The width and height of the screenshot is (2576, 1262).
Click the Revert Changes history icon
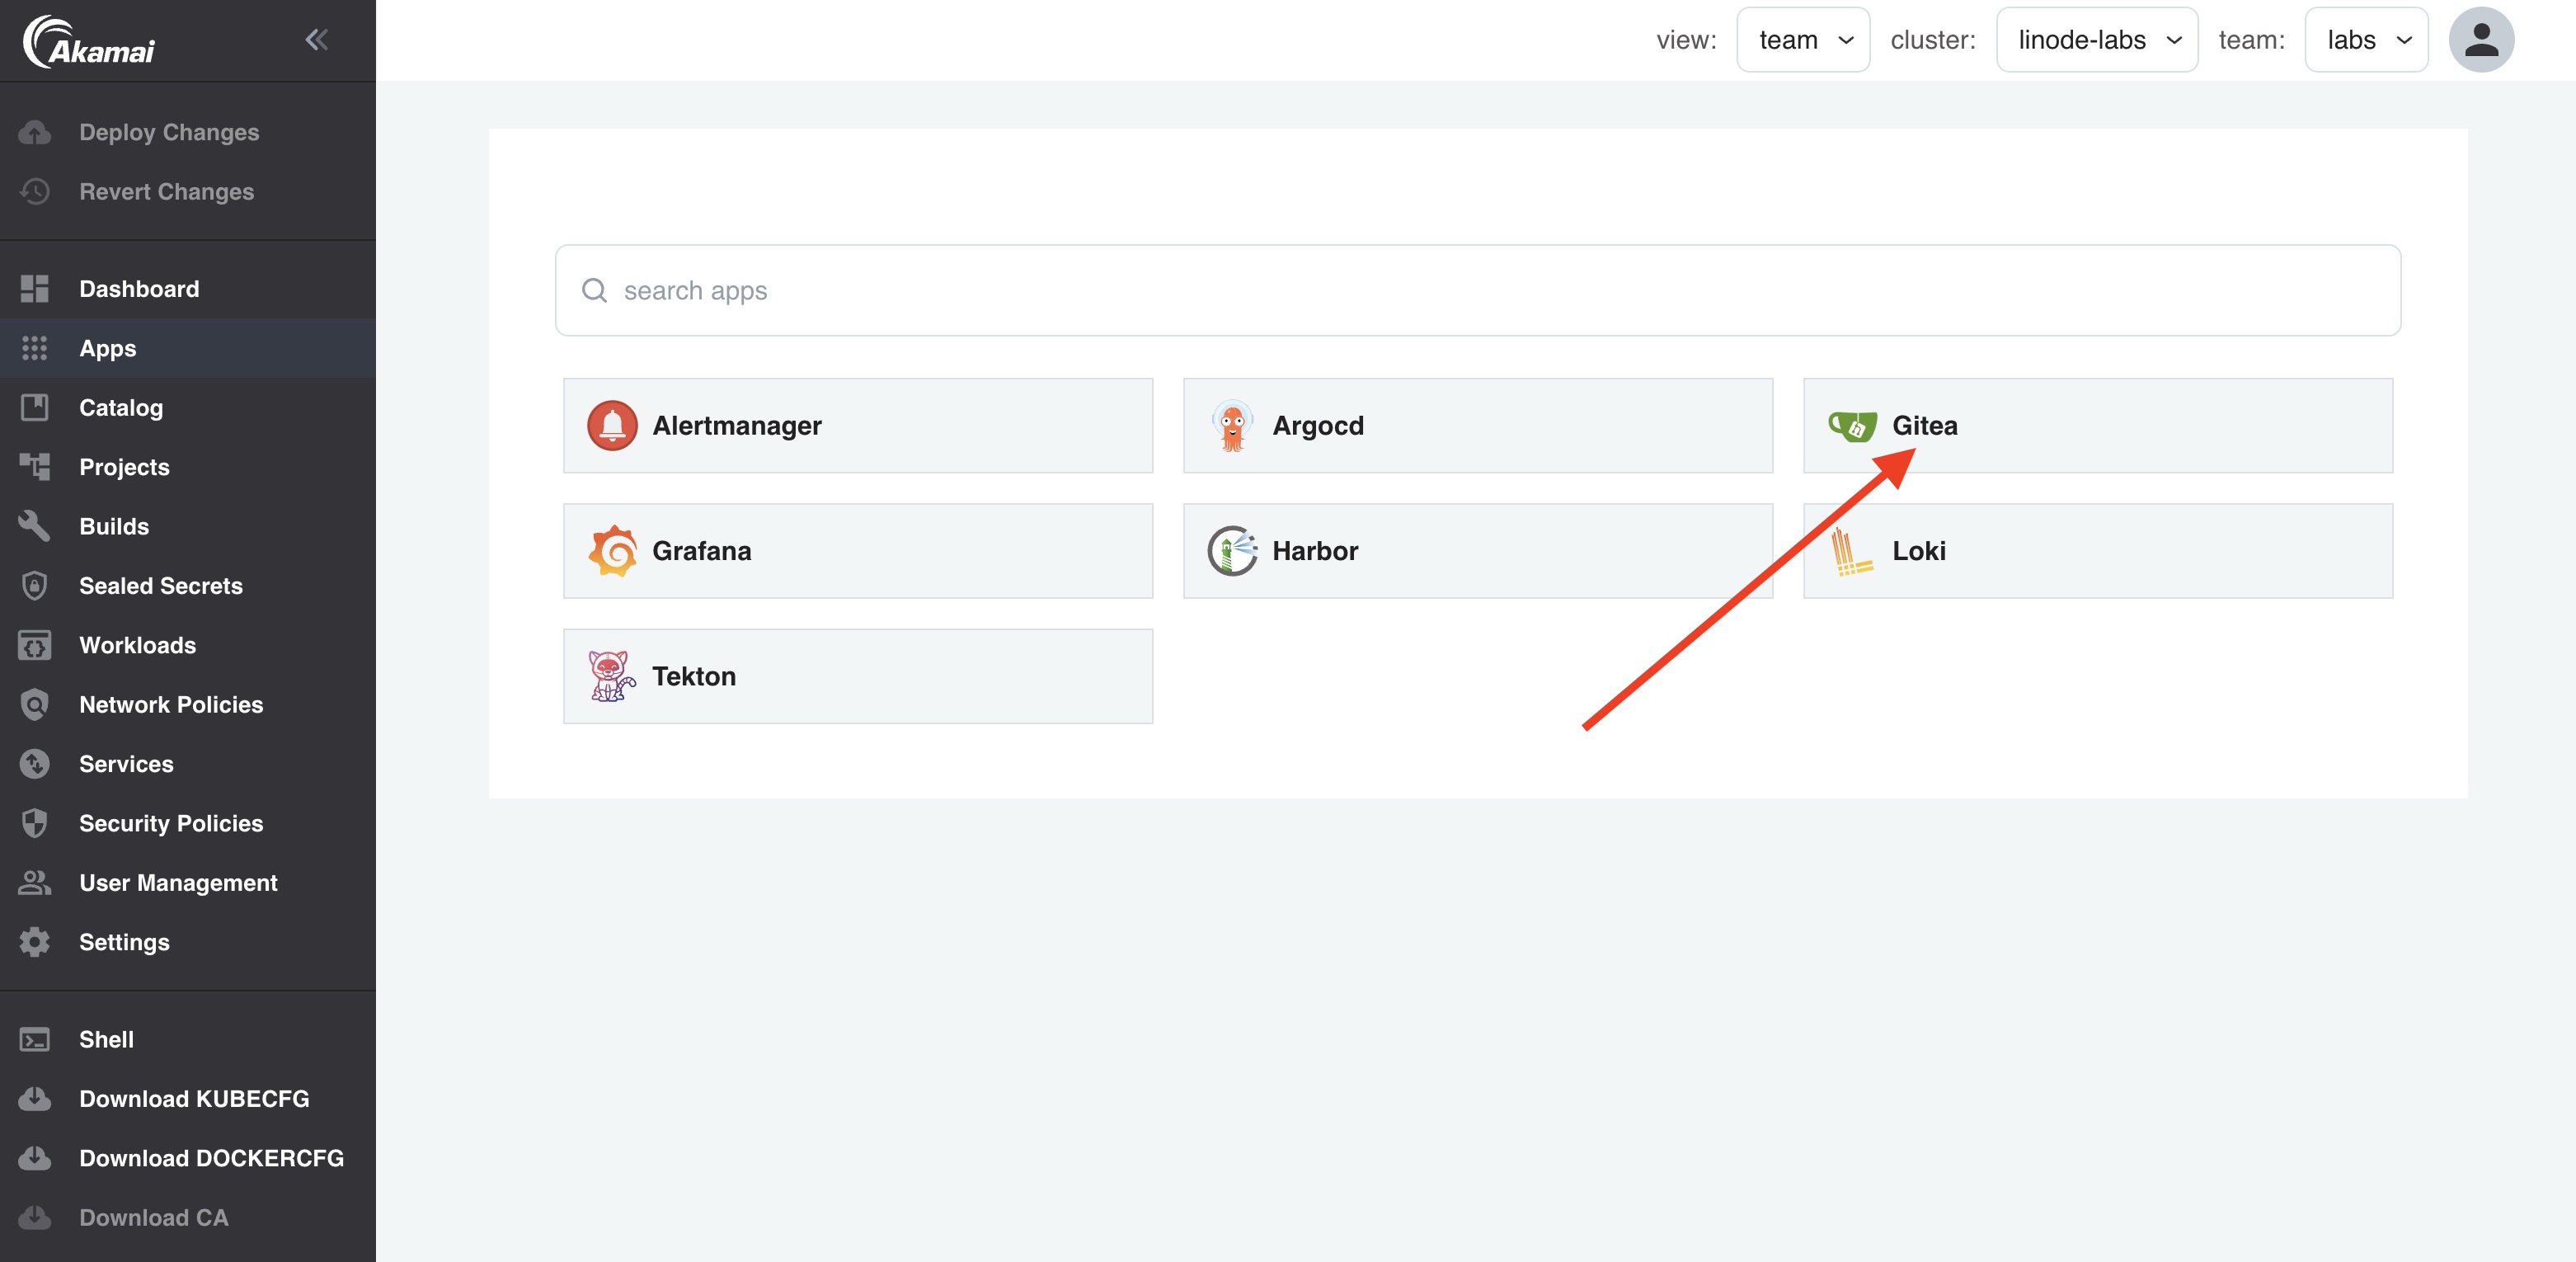[35, 191]
